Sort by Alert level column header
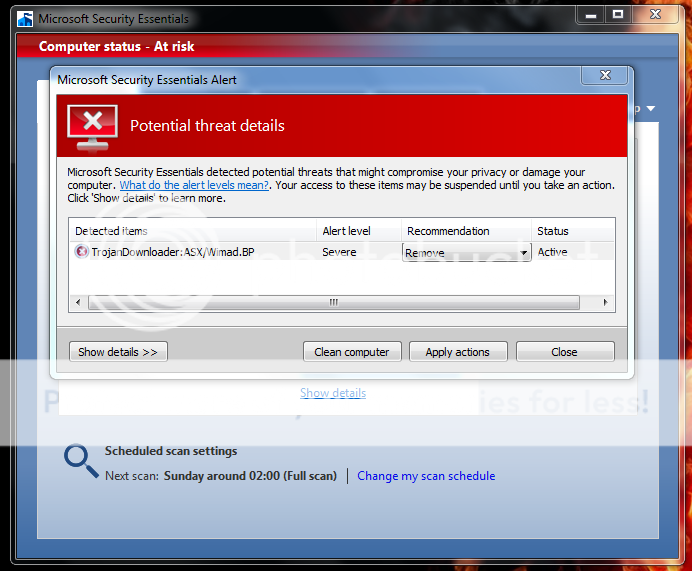The height and width of the screenshot is (571, 692). pyautogui.click(x=359, y=231)
